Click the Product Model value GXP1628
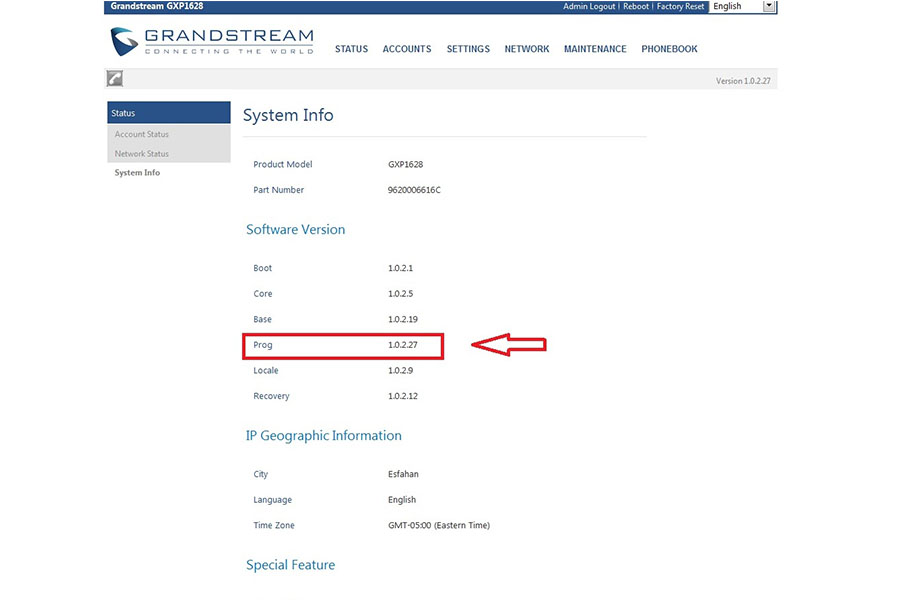 click(x=405, y=164)
